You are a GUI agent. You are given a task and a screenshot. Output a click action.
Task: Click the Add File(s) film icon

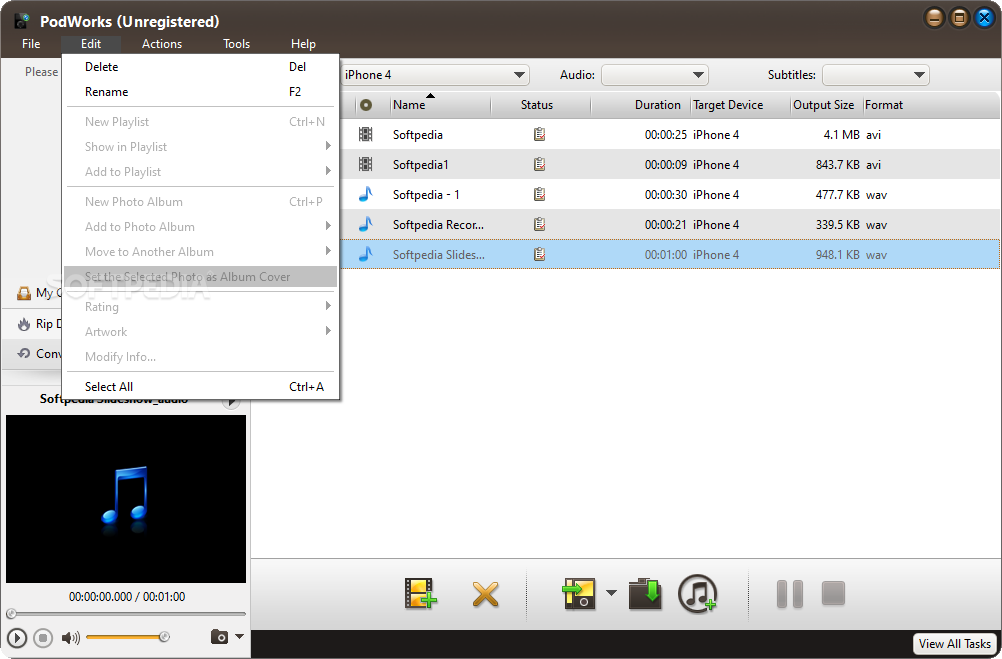[420, 593]
